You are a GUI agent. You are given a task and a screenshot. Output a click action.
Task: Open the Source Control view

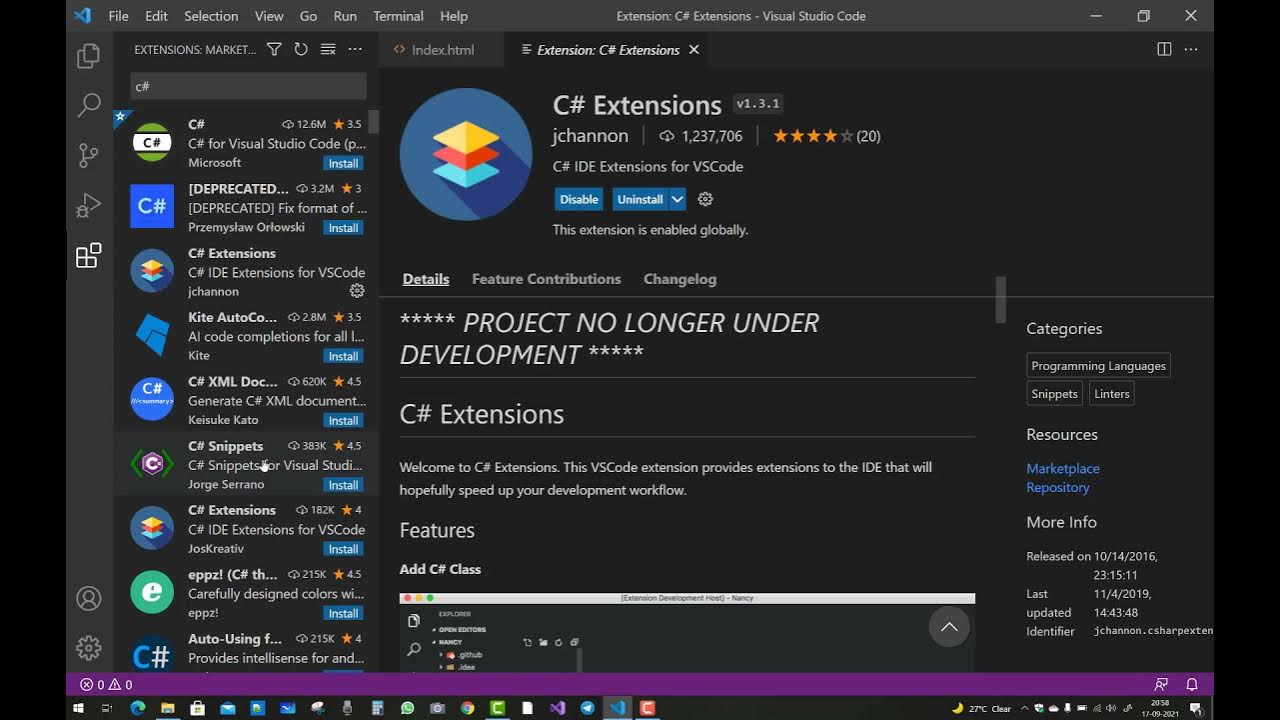point(88,155)
